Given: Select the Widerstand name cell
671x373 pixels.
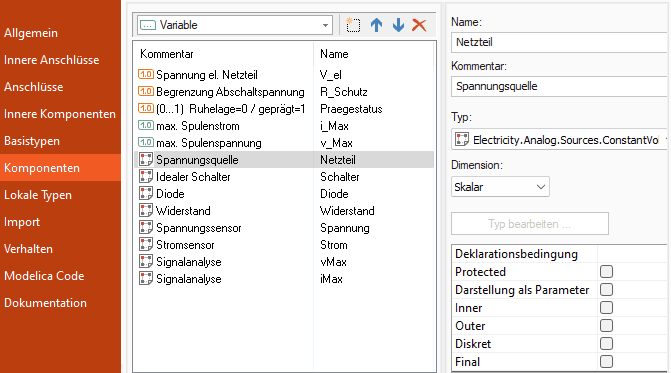Looking at the screenshot, I should pos(347,211).
